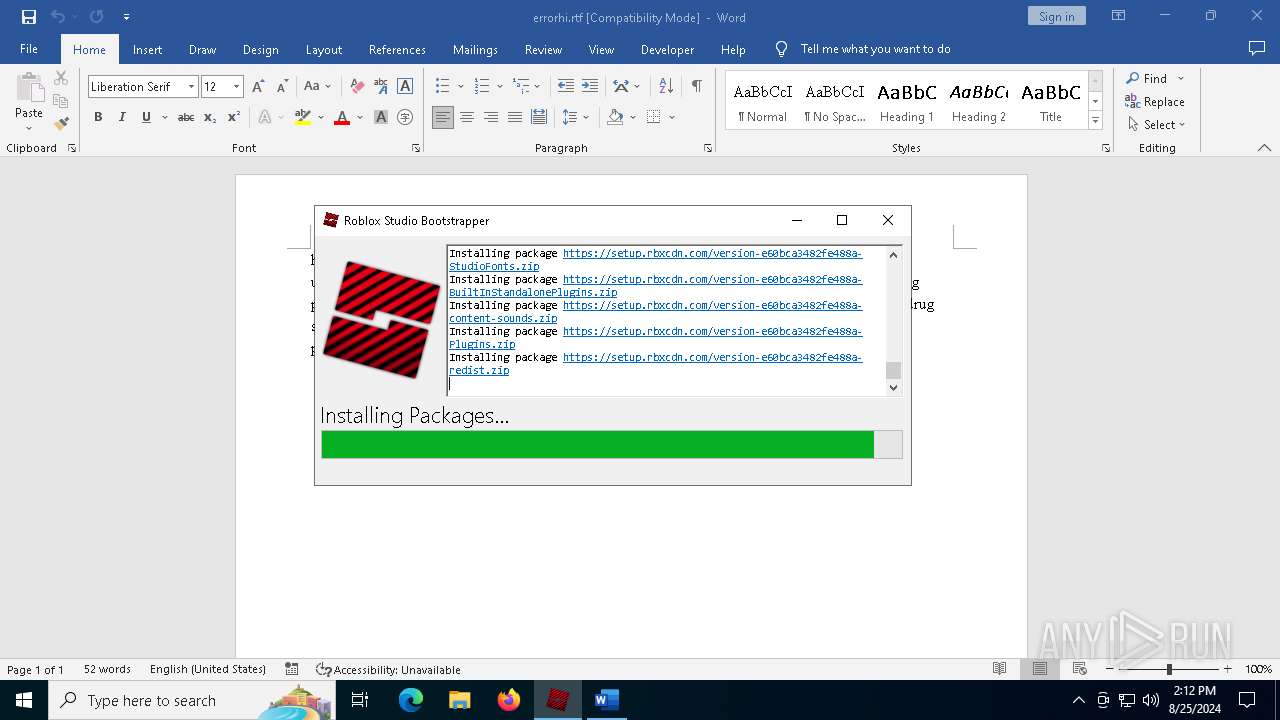The width and height of the screenshot is (1280, 720).
Task: Clear all formatting icon
Action: coord(357,86)
